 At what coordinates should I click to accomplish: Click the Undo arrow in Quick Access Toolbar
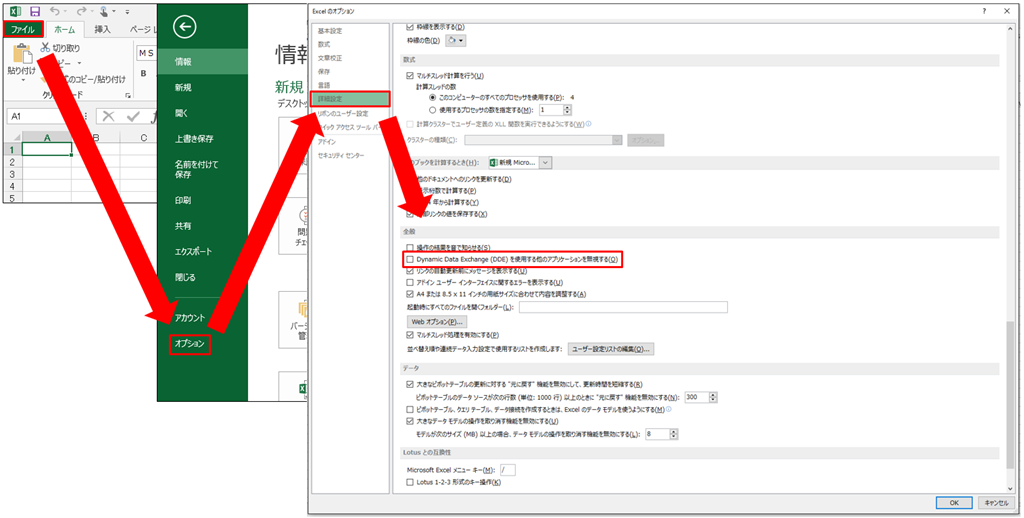click(55, 11)
